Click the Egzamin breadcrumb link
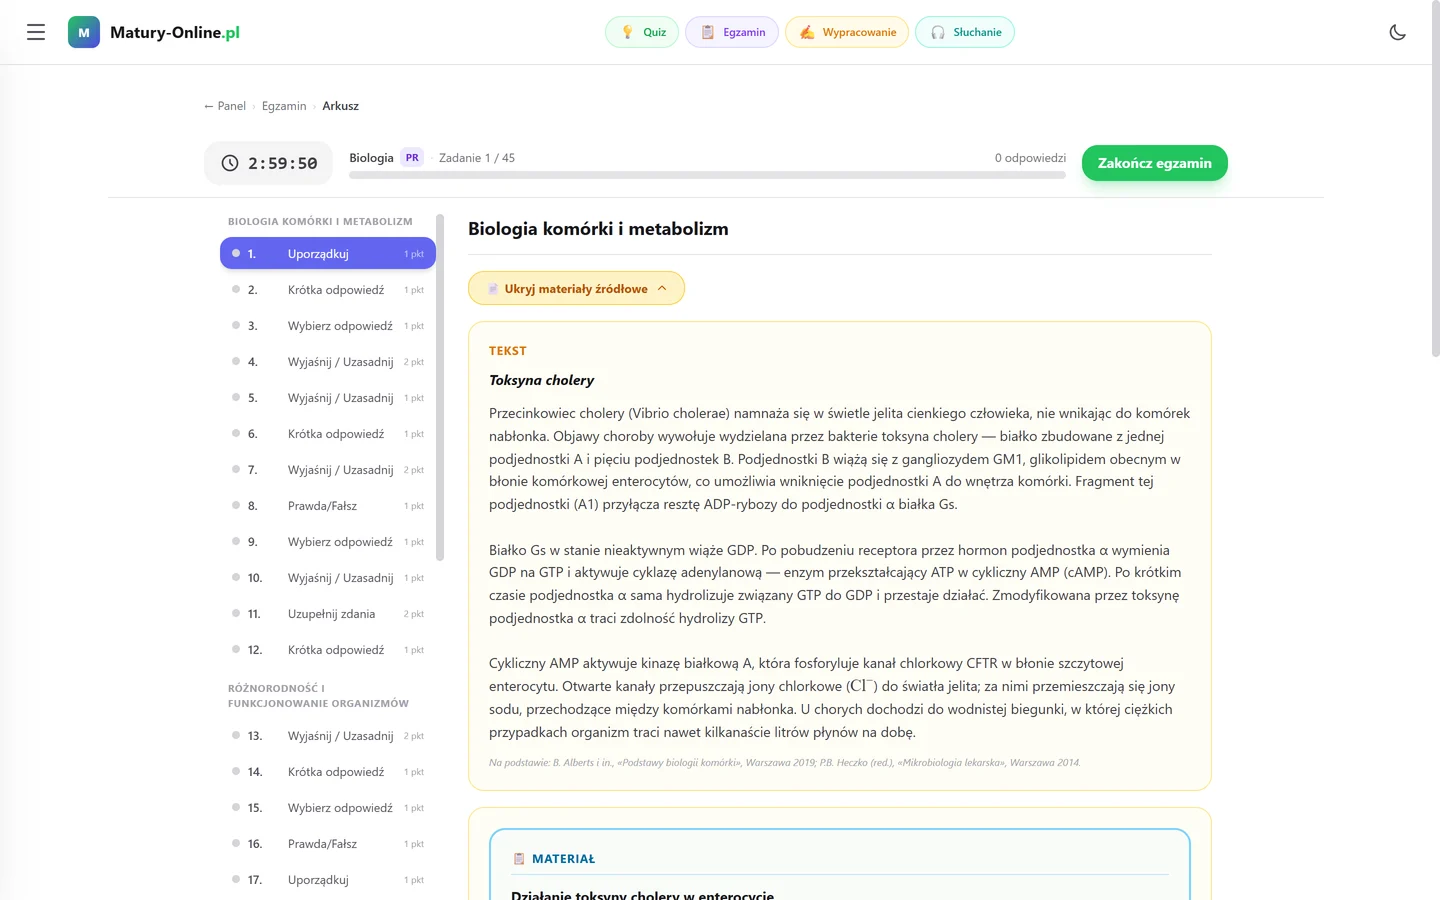The height and width of the screenshot is (900, 1440). tap(284, 106)
